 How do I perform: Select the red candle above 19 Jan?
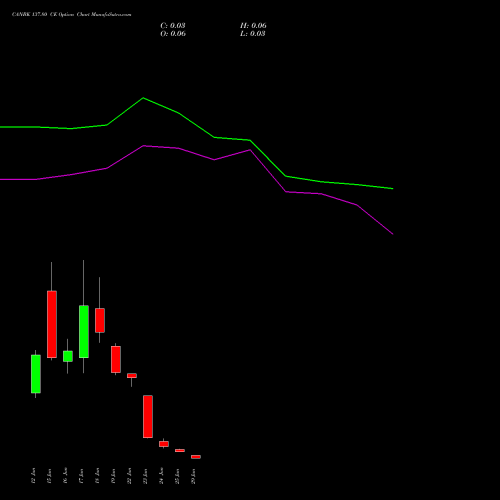pyautogui.click(x=116, y=359)
